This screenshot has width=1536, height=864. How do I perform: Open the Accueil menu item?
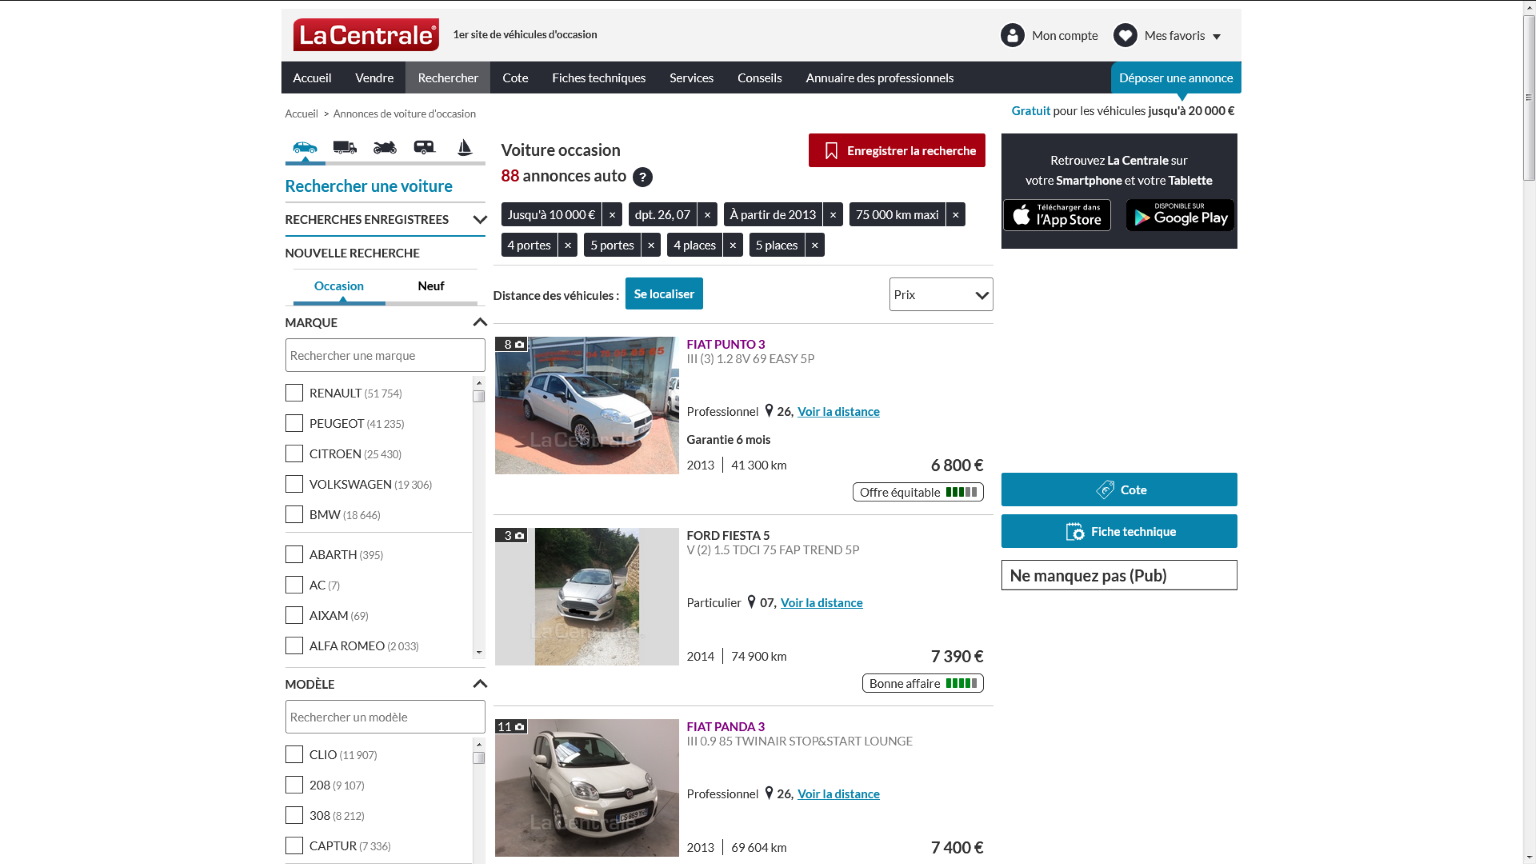[x=312, y=78]
